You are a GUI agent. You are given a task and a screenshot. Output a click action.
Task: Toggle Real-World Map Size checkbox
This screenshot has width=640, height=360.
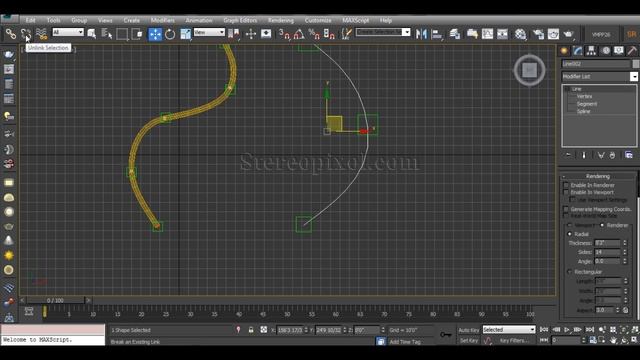566,216
